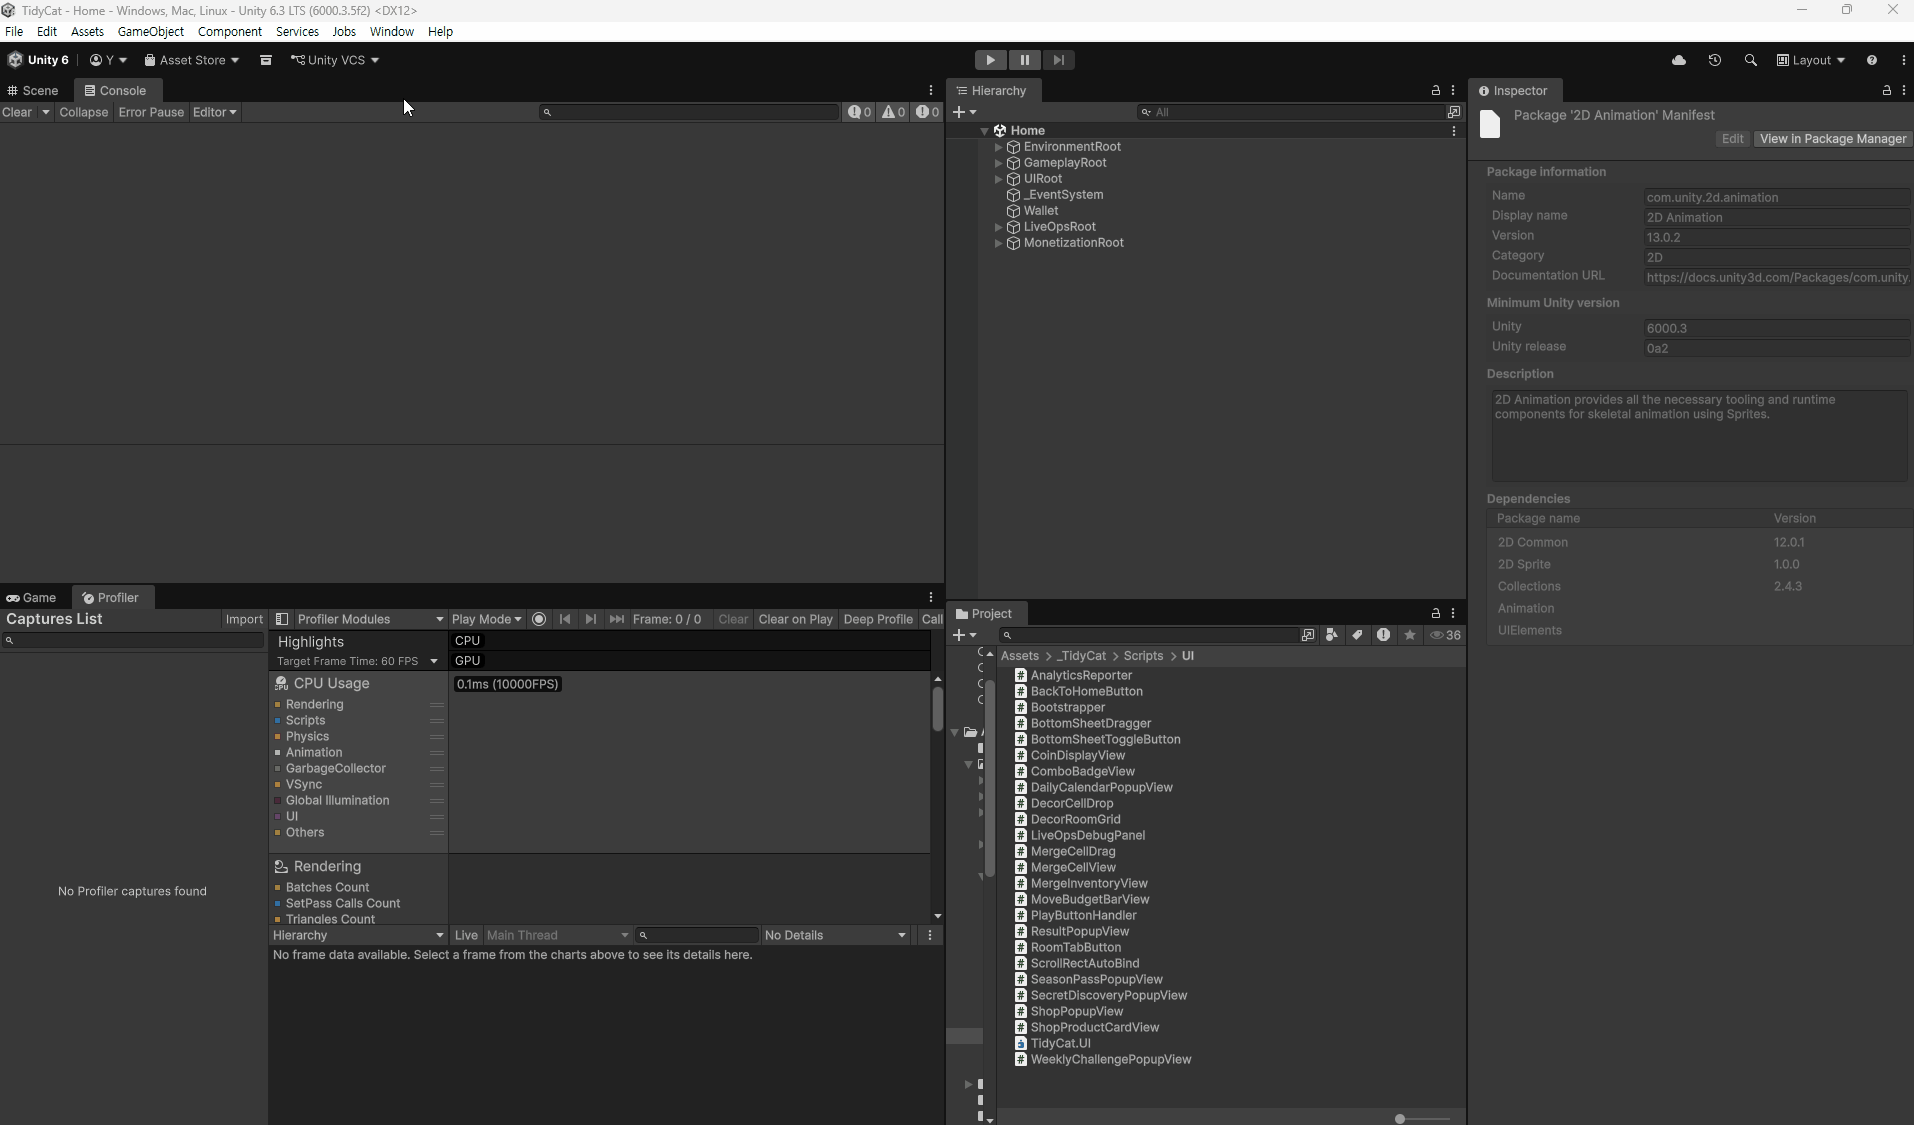
Task: Open the File menu
Action: coord(14,32)
